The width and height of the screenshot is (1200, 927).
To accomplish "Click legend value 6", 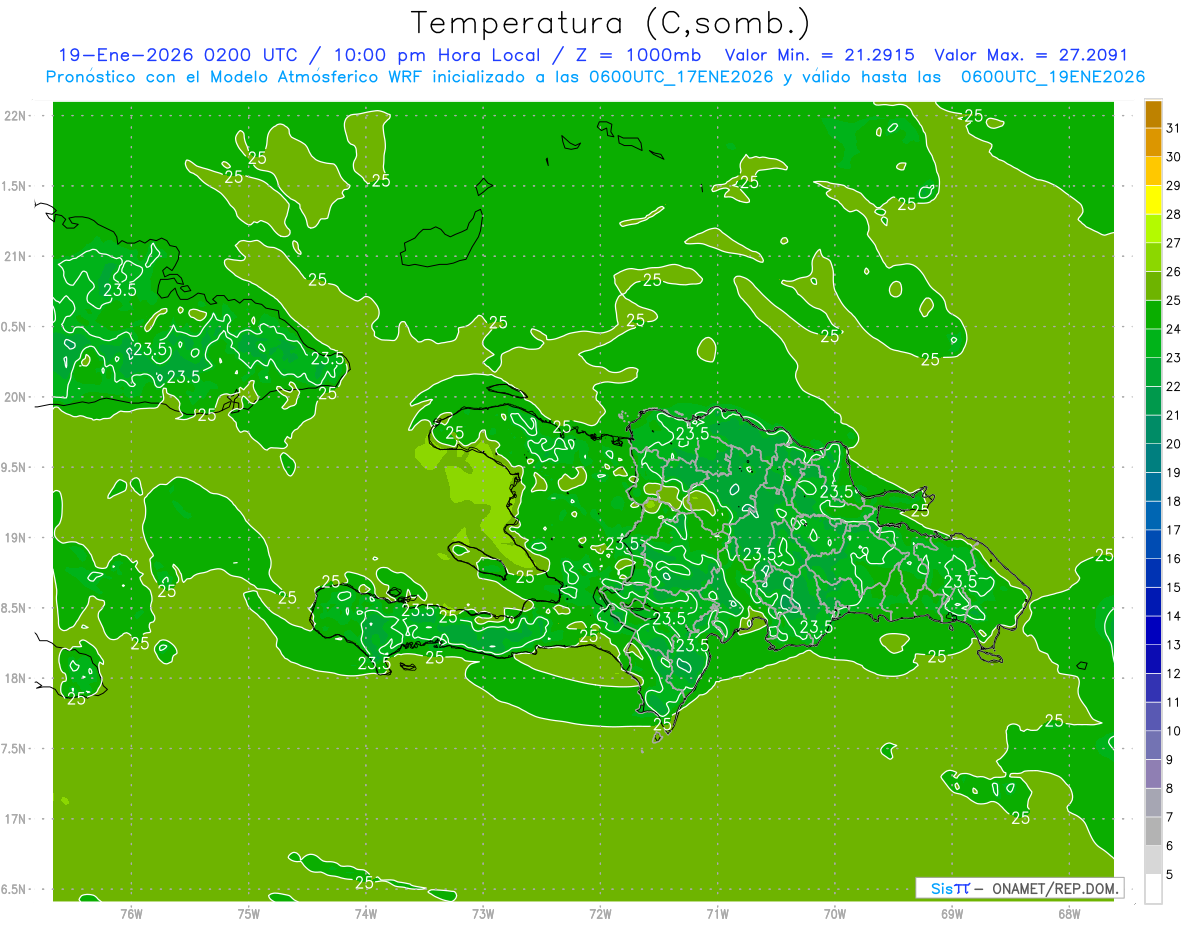I will [x=1170, y=846].
